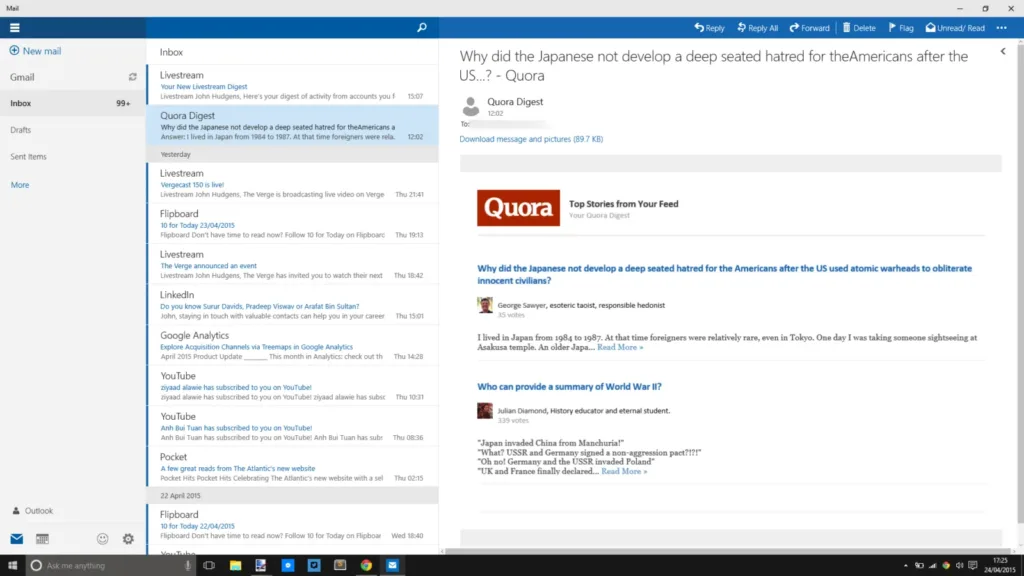Open YouTube 'Anh Bui Tuan has subscribed' email

tap(293, 426)
